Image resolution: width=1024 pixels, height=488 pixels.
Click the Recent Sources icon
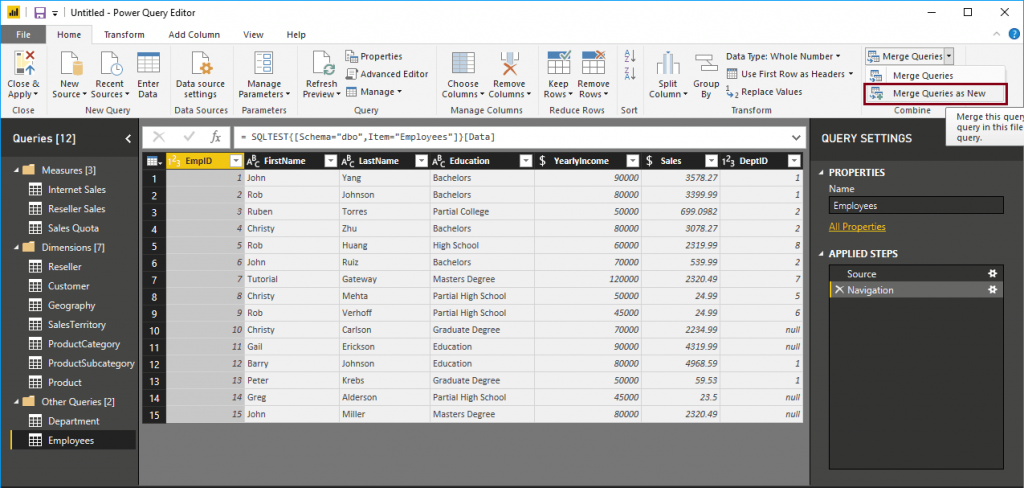click(x=110, y=64)
